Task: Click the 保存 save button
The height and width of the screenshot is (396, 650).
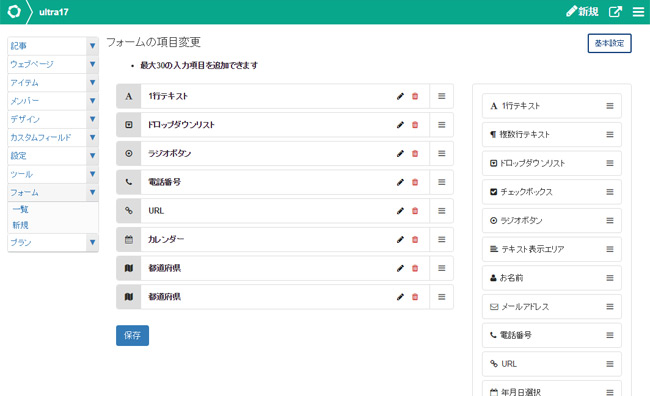Action: click(132, 335)
